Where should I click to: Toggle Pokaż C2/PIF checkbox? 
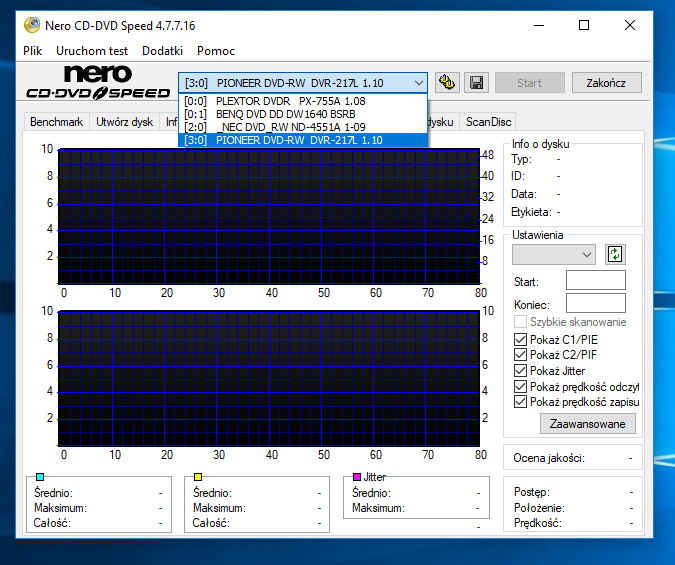520,355
